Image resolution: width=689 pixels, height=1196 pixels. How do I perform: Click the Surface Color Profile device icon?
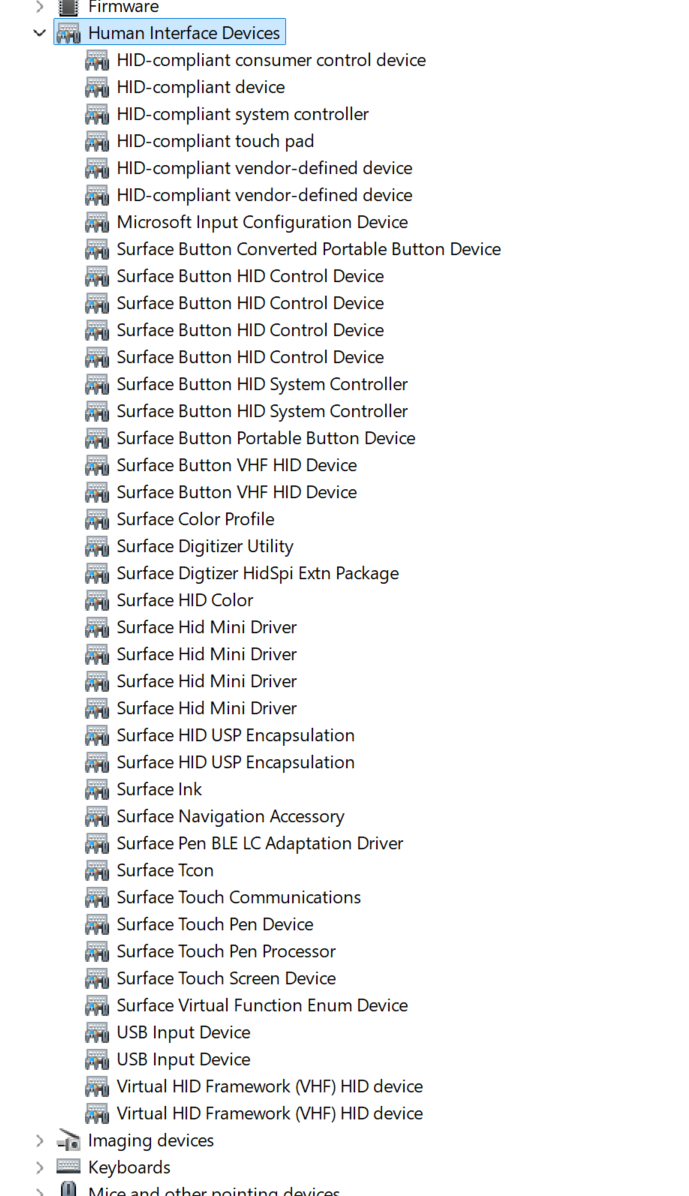click(x=97, y=519)
